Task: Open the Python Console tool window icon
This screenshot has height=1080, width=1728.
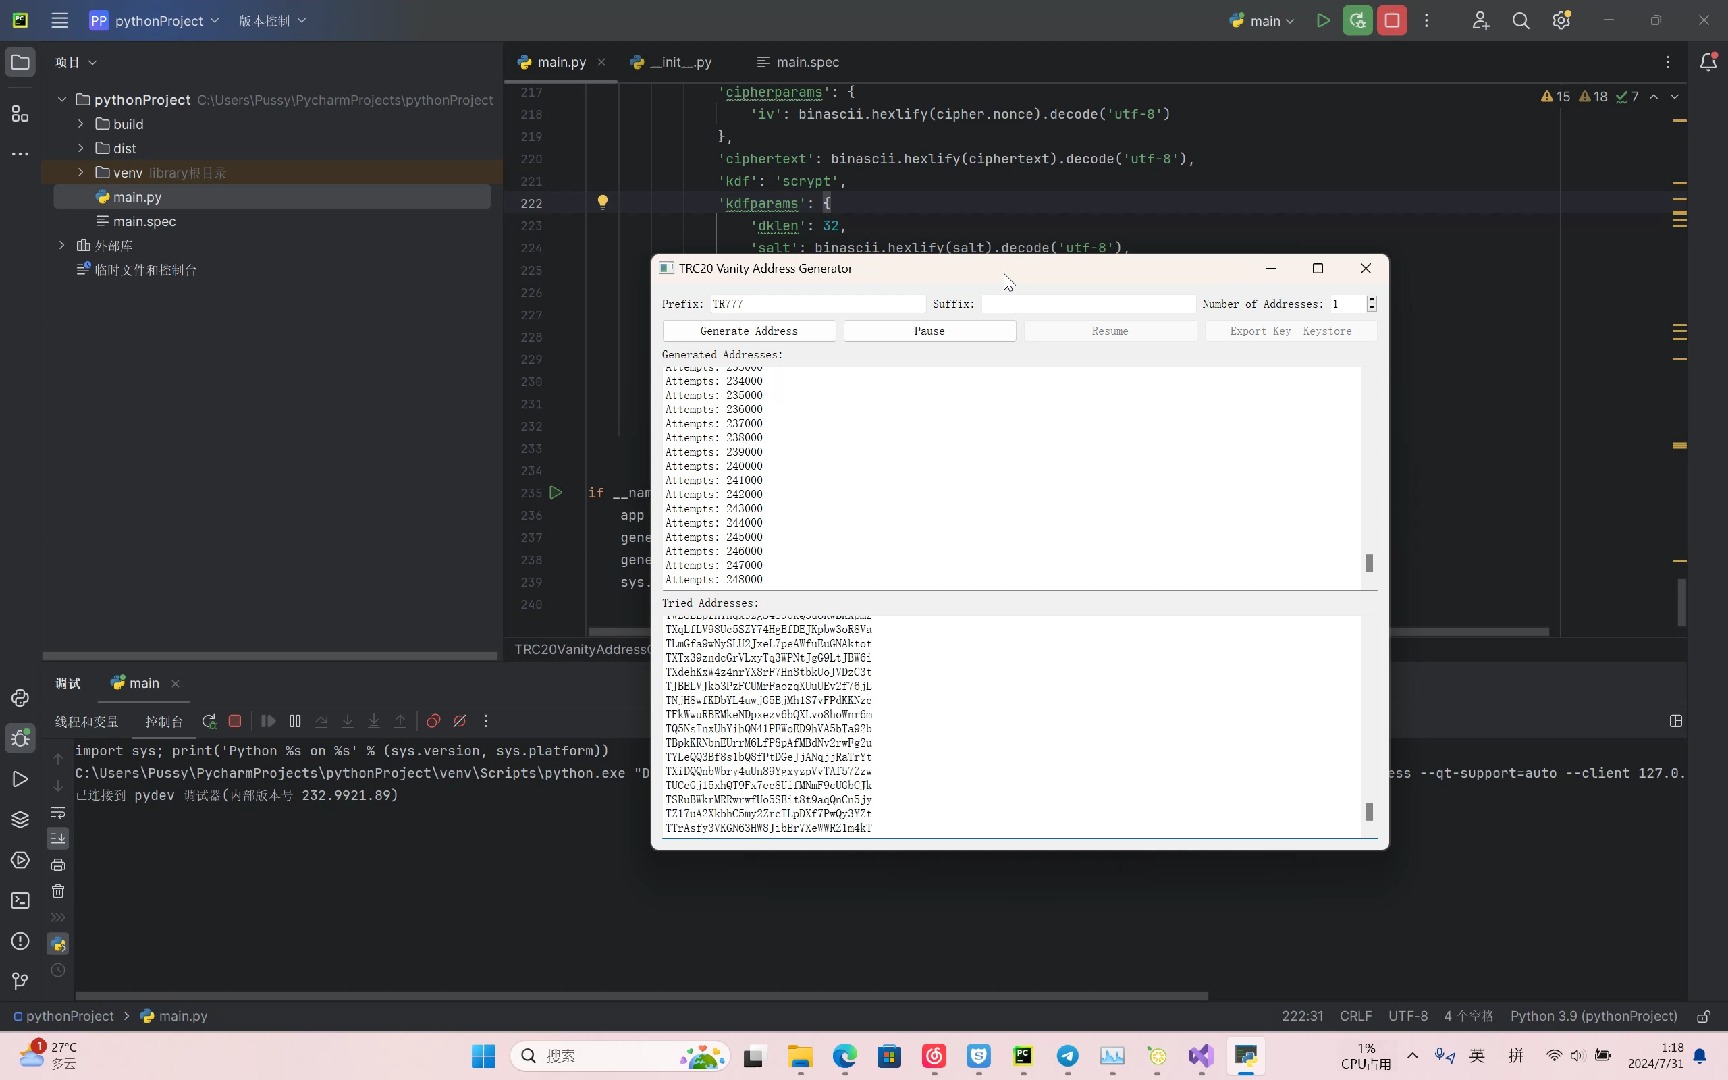Action: point(20,698)
